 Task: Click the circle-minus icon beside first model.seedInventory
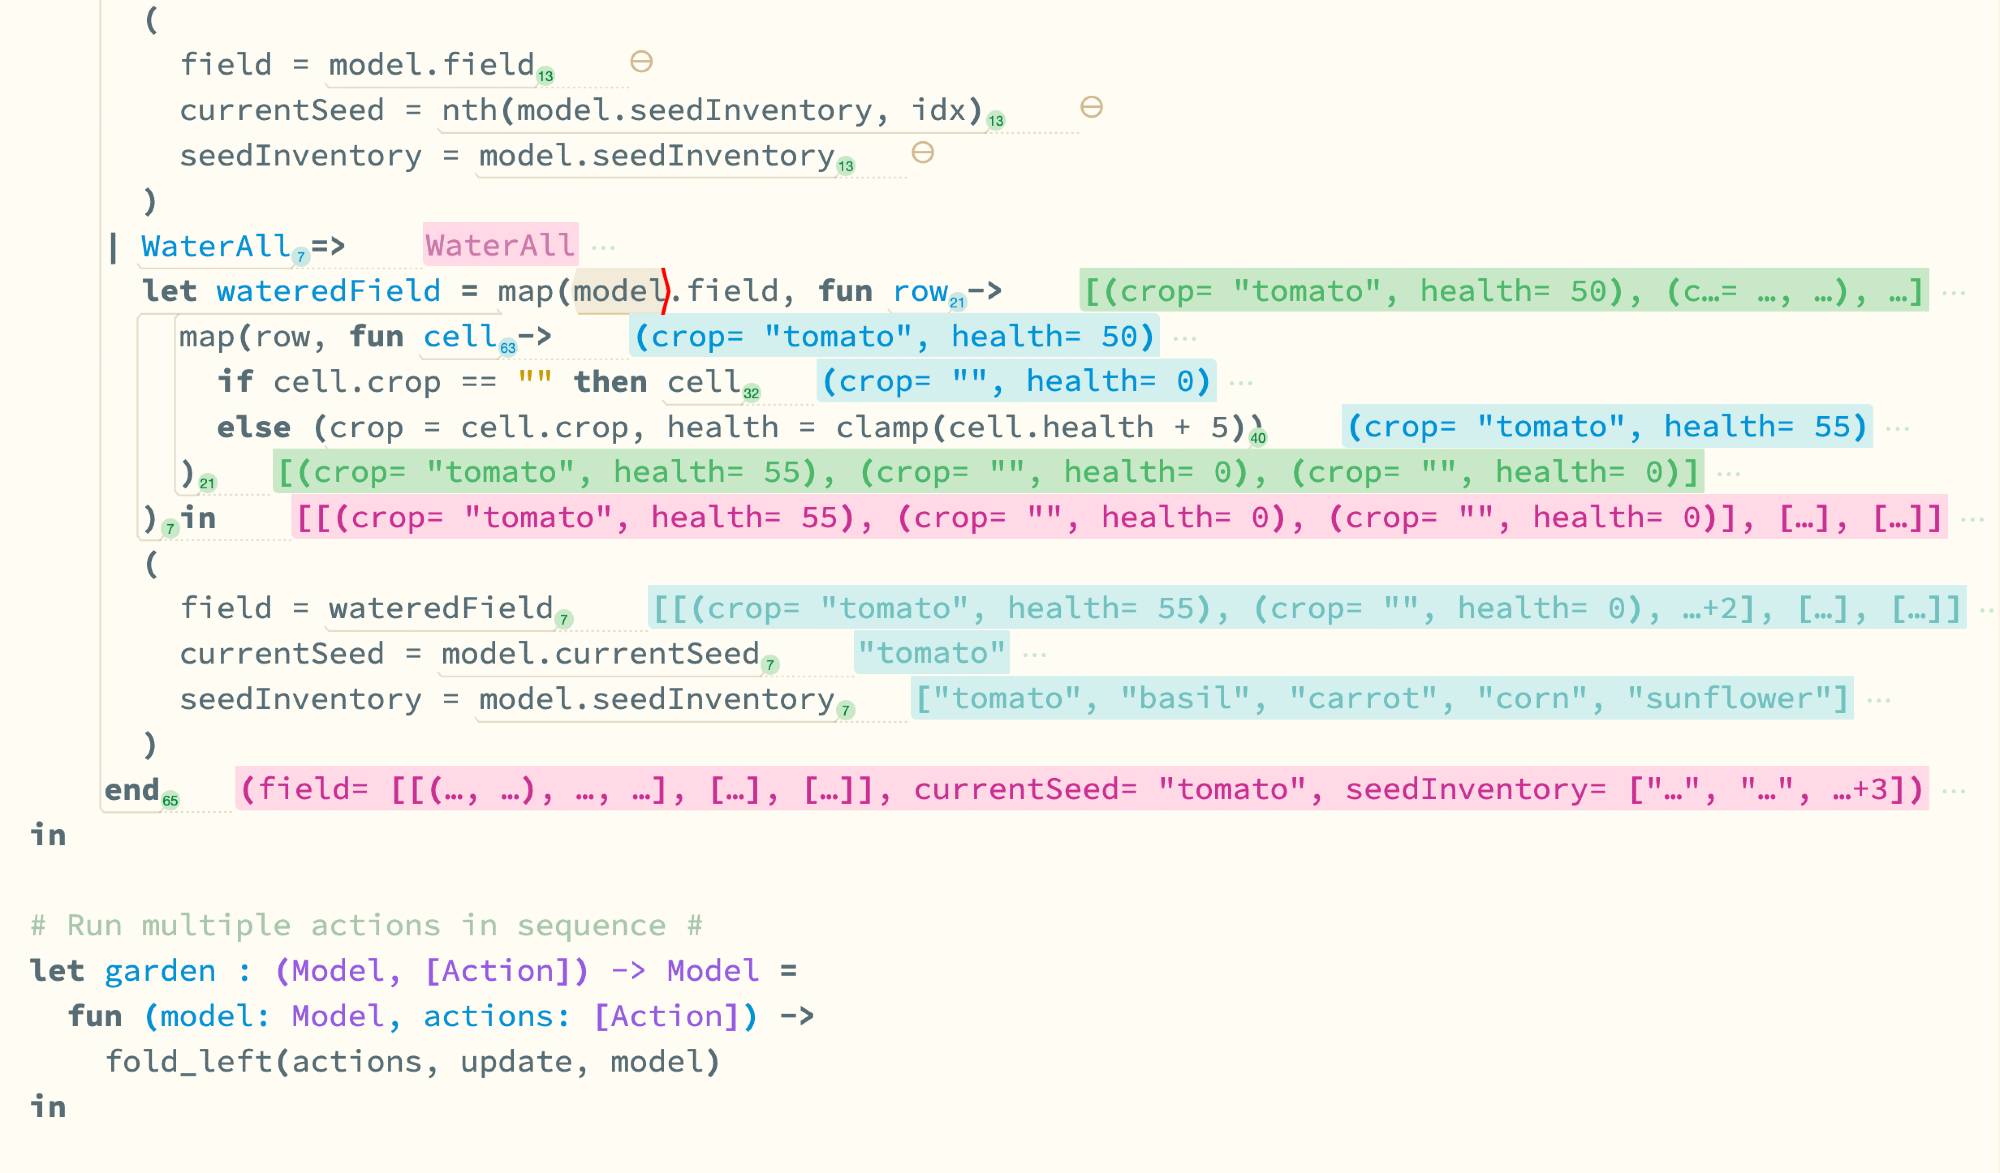click(923, 152)
